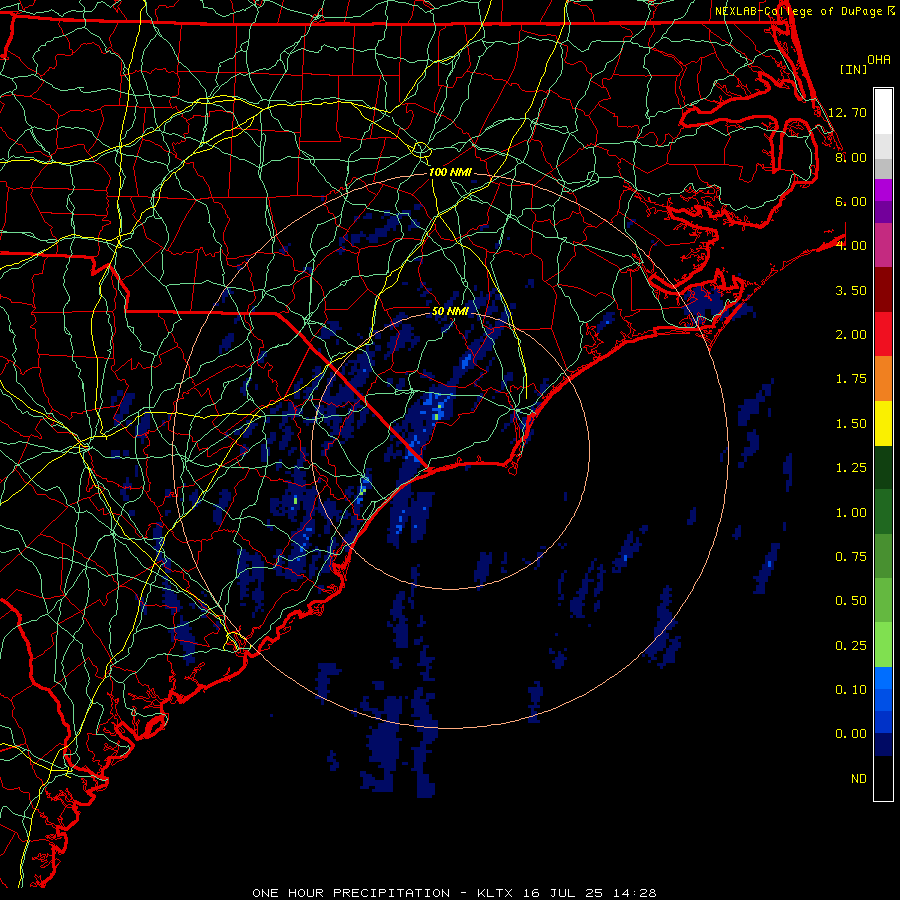Select the 1.25 legend value
The image size is (900, 900).
point(851,468)
